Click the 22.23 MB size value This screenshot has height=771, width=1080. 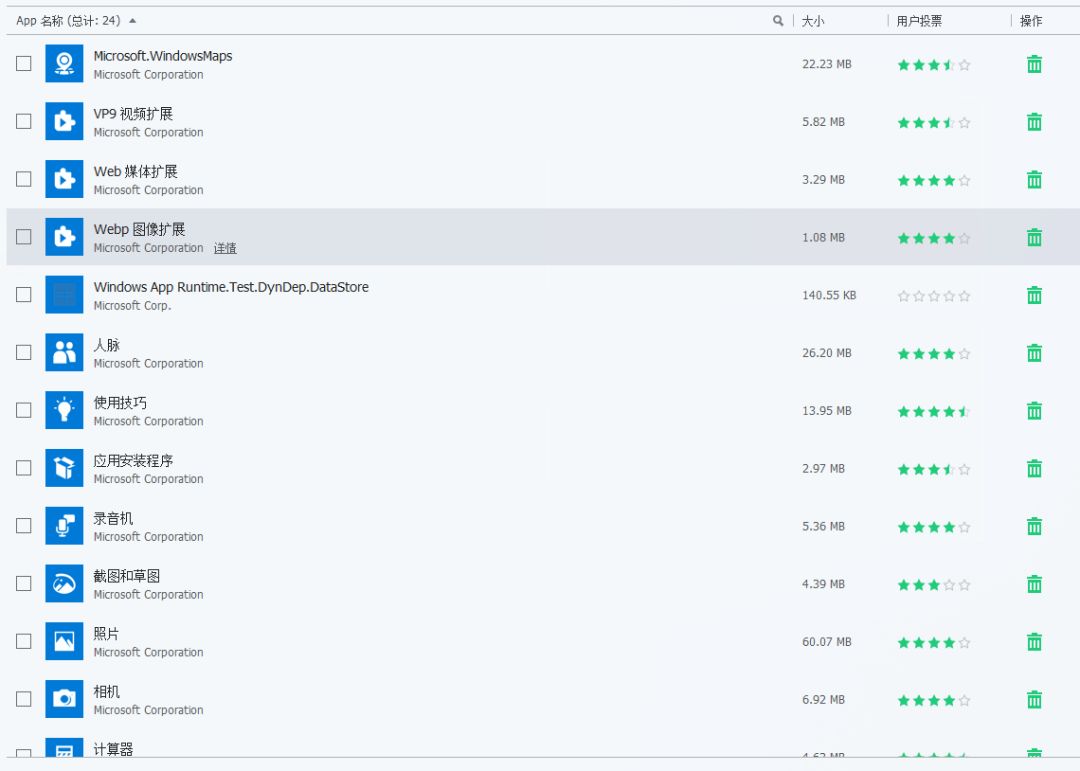coord(827,64)
